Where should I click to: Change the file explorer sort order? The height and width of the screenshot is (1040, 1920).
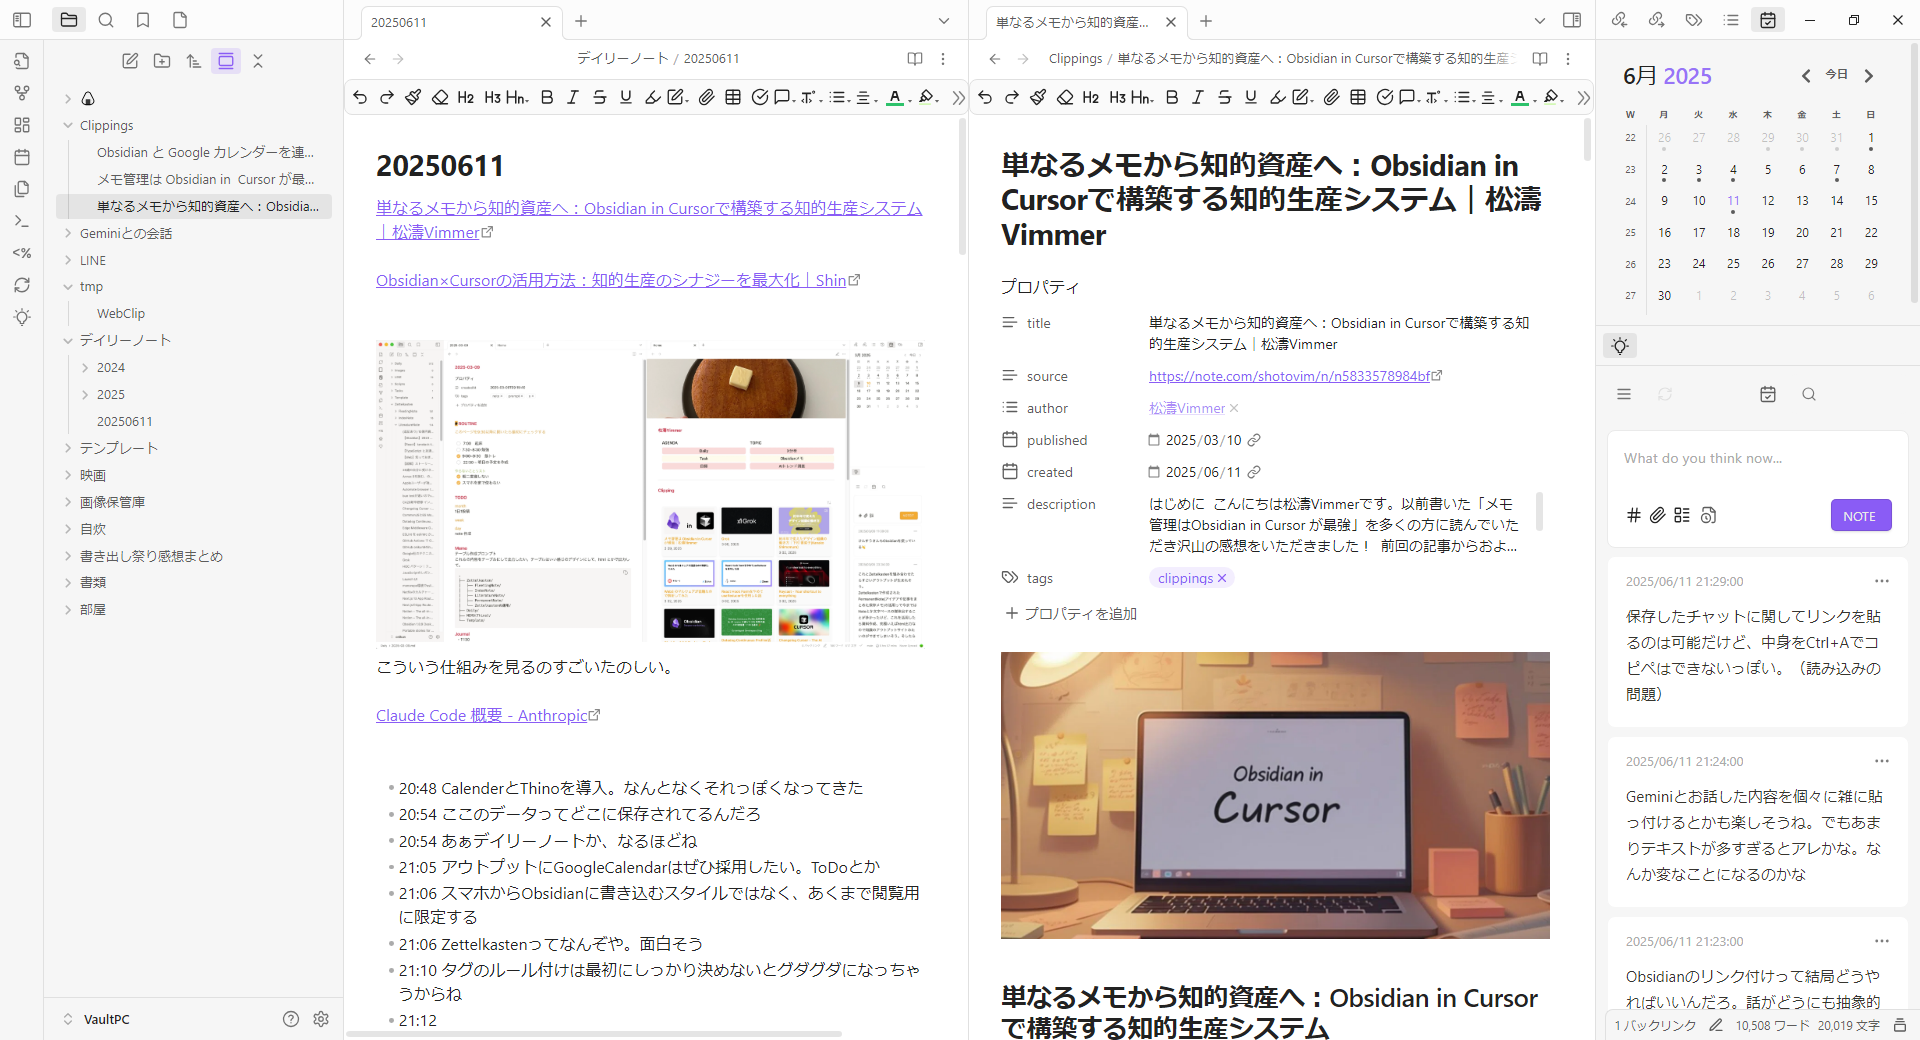point(194,61)
